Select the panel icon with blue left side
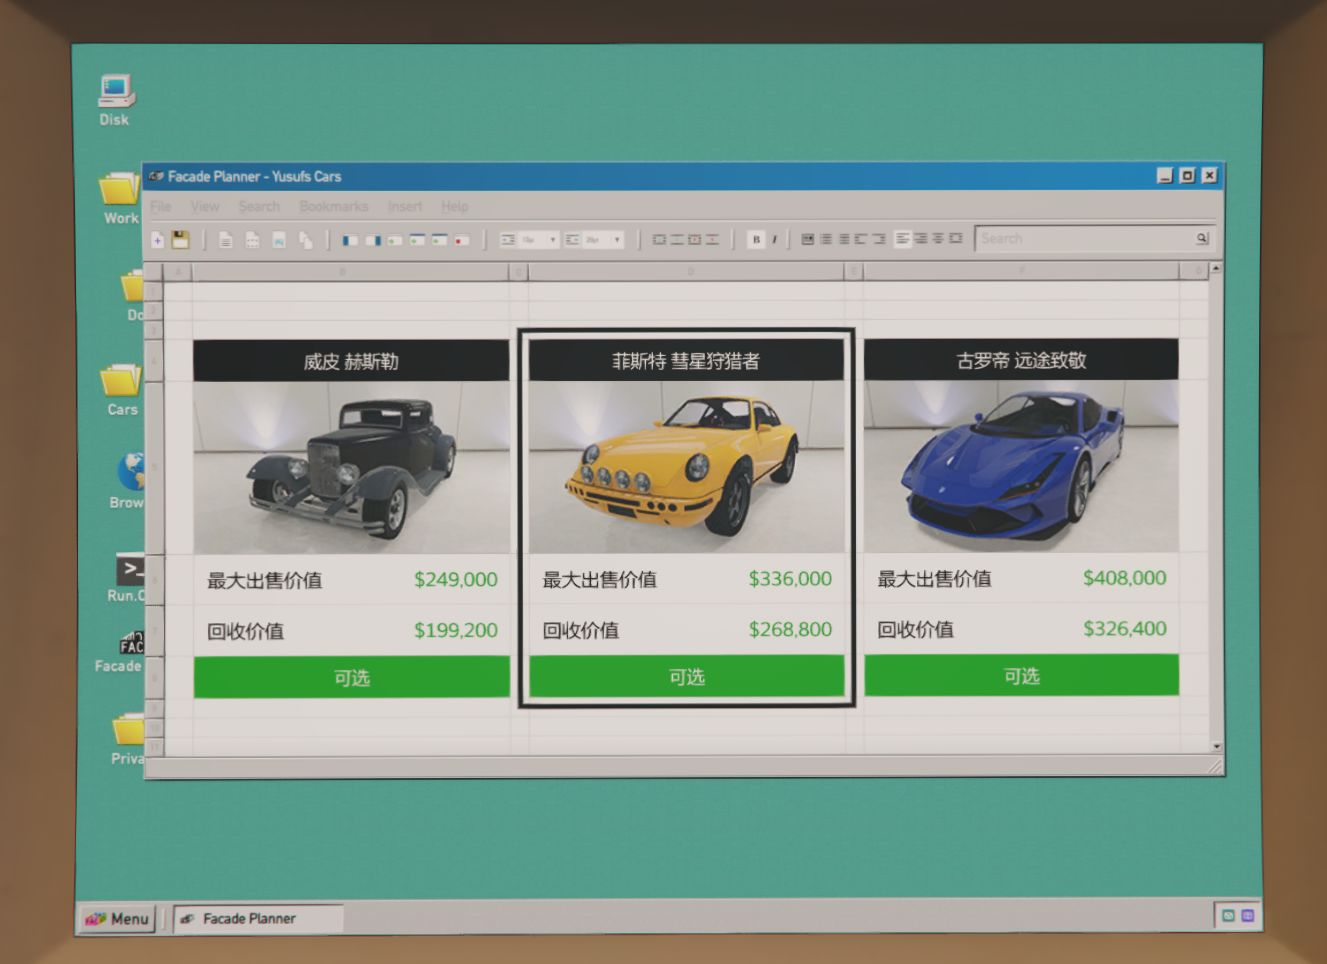1327x964 pixels. [x=350, y=240]
